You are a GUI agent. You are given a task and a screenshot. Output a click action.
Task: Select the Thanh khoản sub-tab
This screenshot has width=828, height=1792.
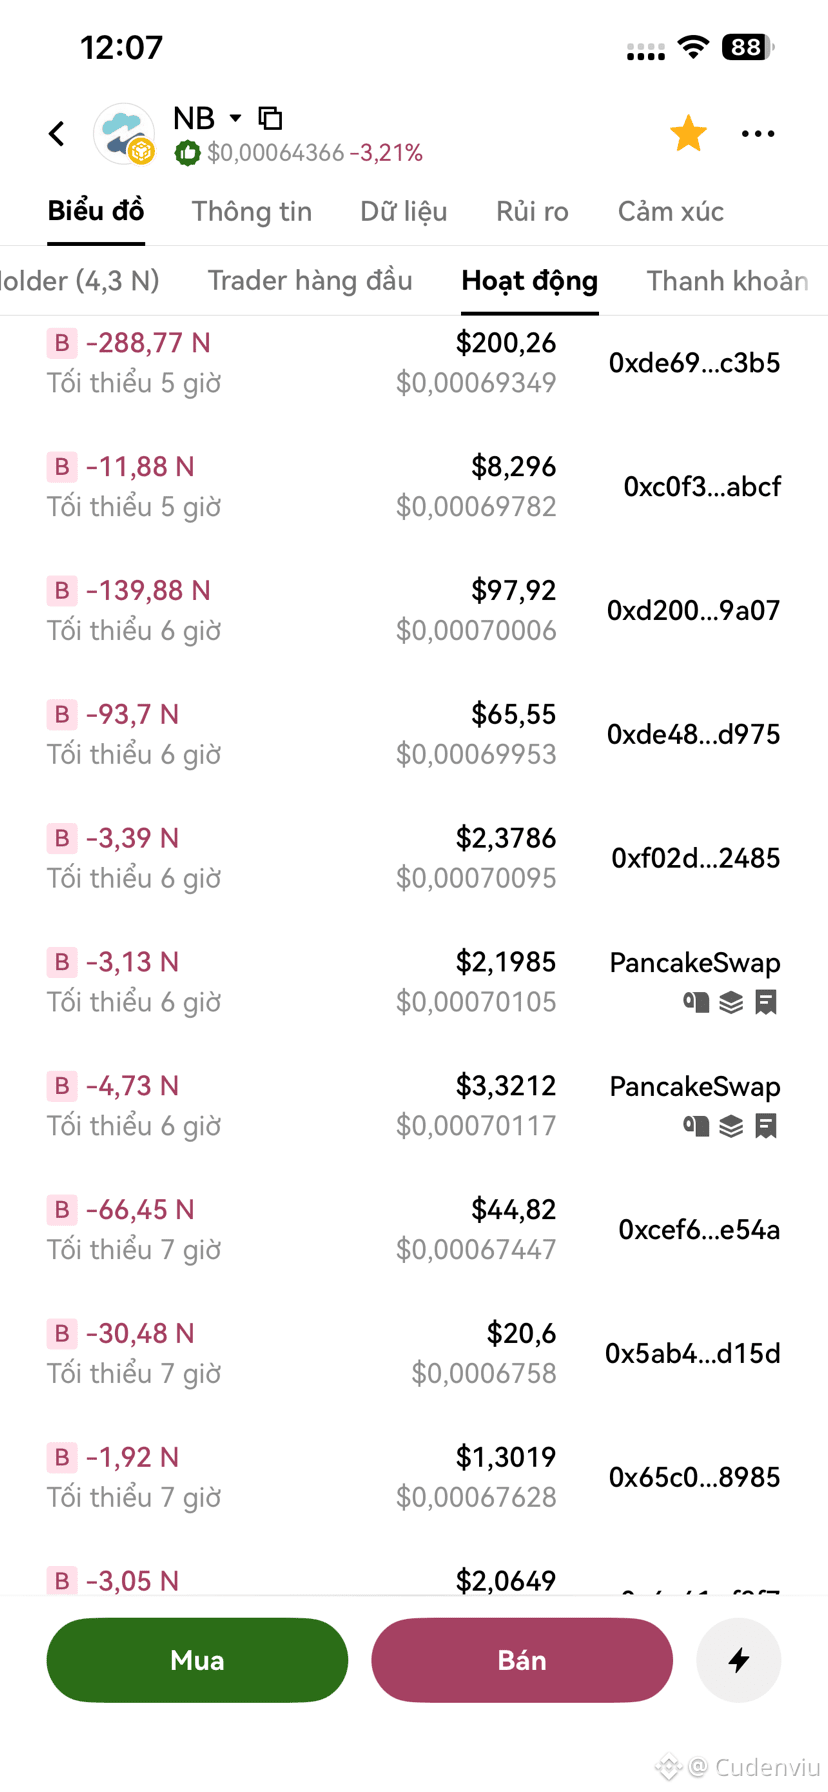pyautogui.click(x=728, y=281)
